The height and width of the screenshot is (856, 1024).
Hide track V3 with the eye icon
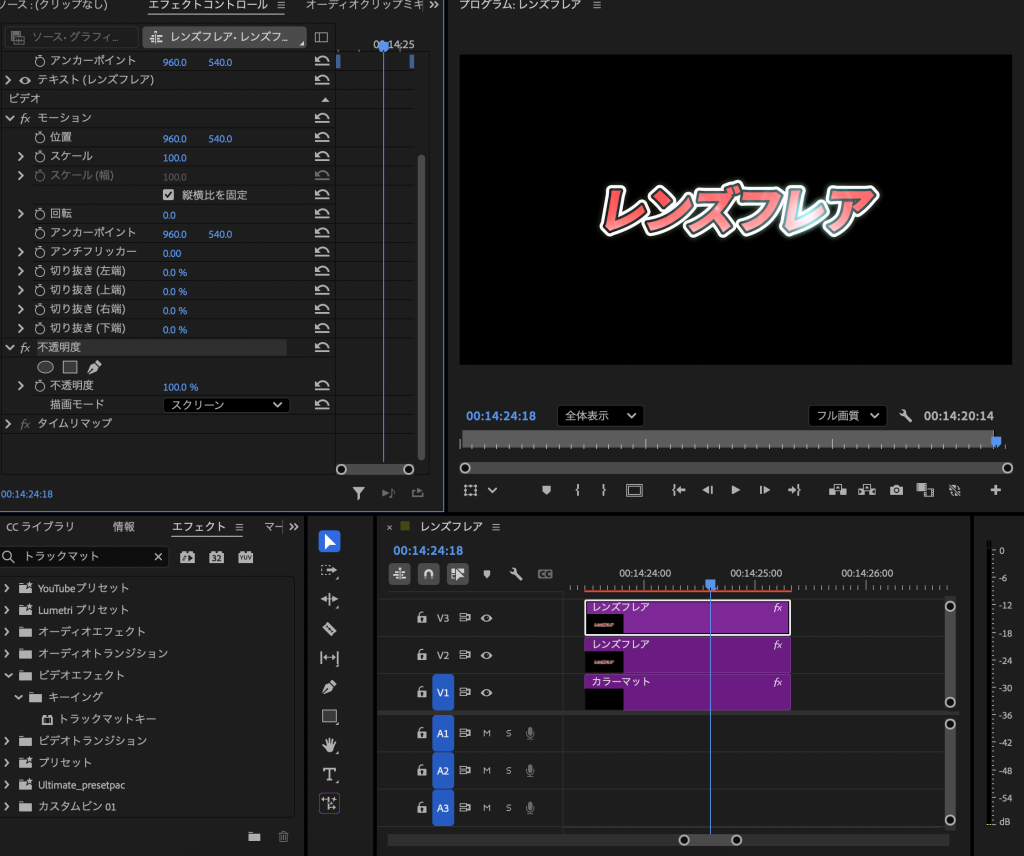486,618
